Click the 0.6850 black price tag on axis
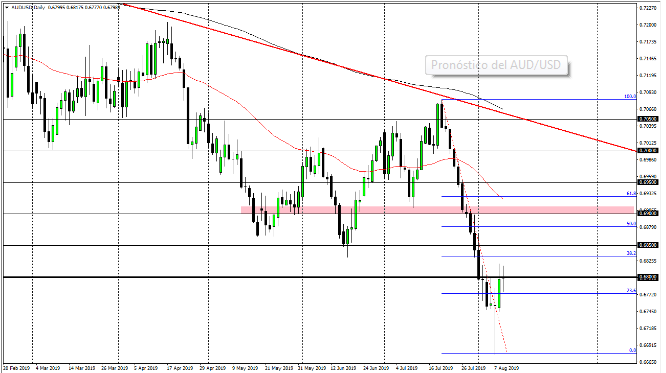 (x=648, y=246)
